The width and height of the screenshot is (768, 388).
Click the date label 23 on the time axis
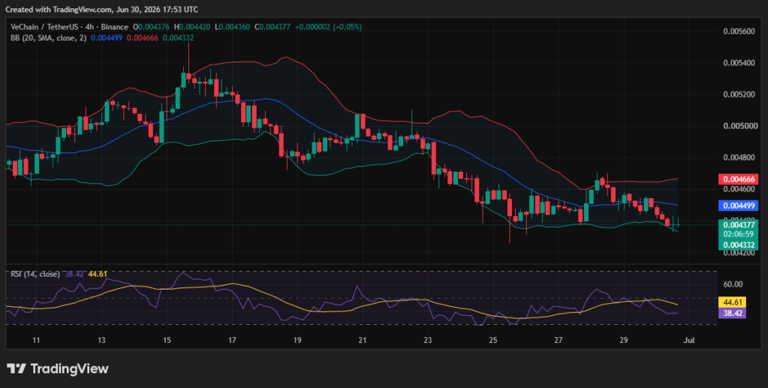[x=428, y=340]
